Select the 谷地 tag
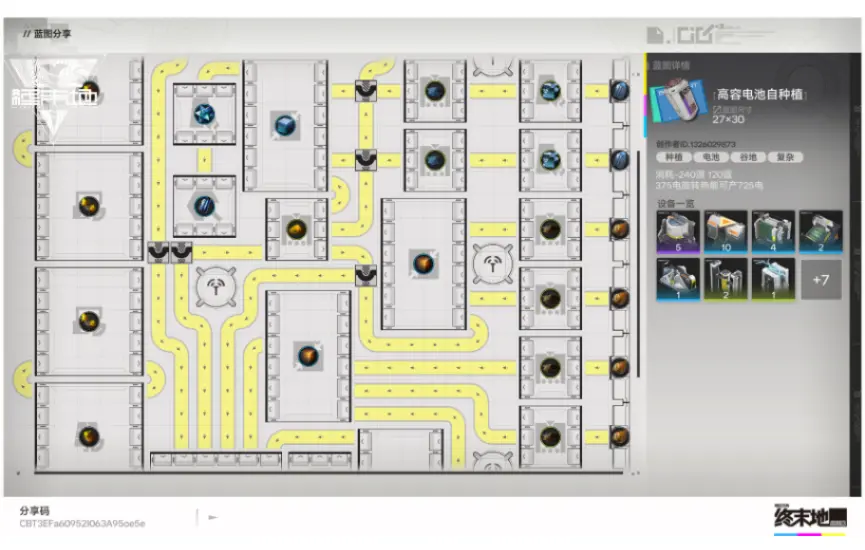 [x=745, y=157]
